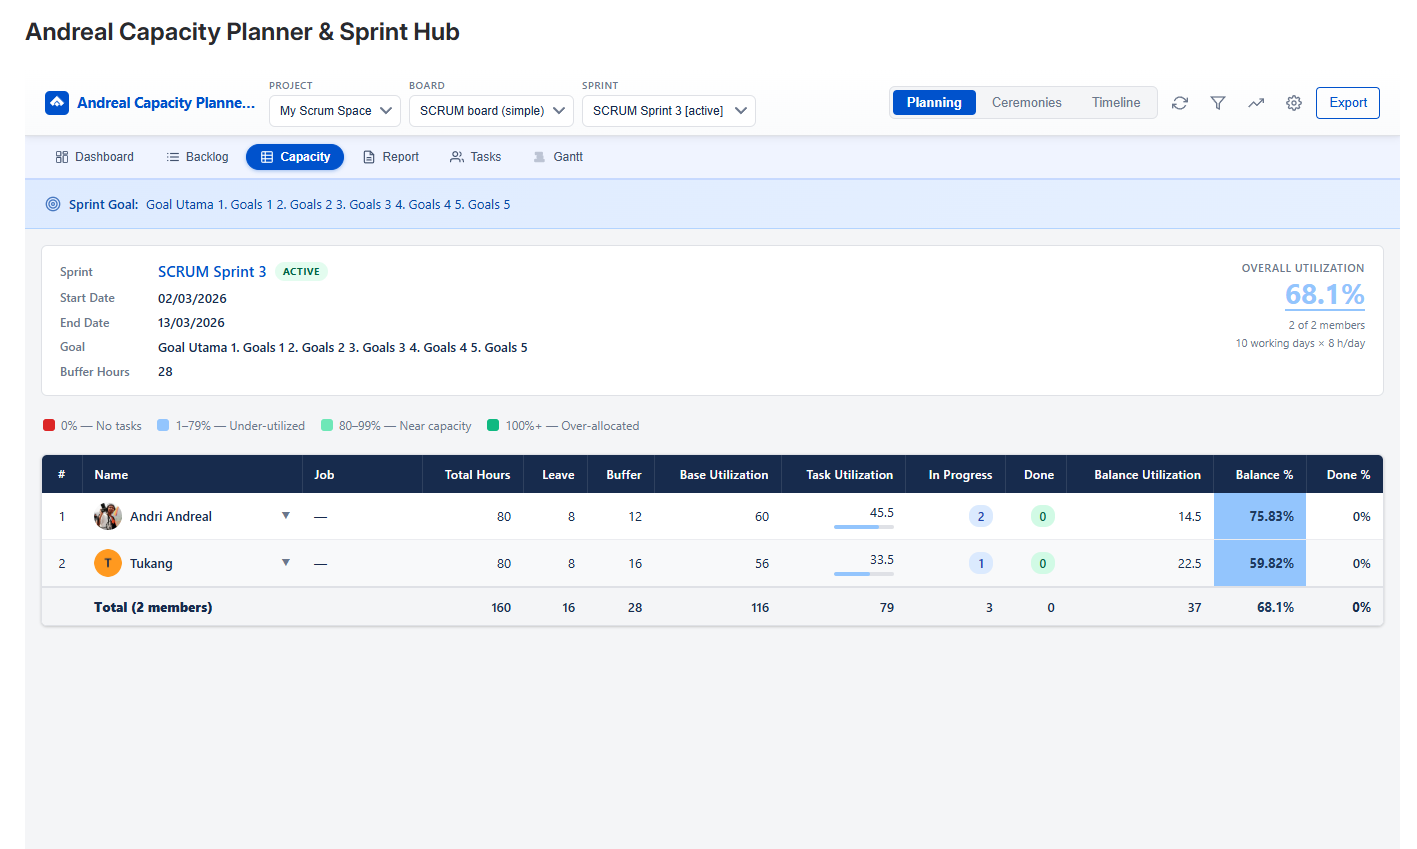Switch to the Ceremonies view
This screenshot has height=849, width=1417.
tap(1027, 102)
